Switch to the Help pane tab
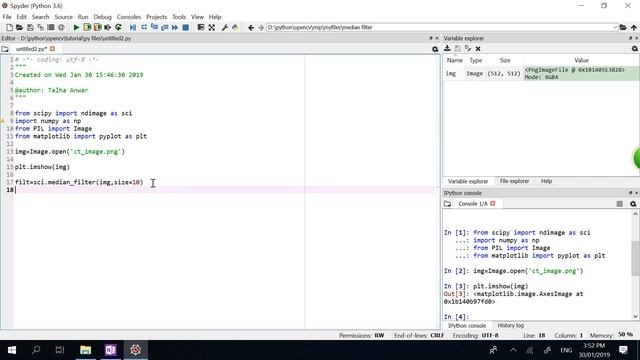The width and height of the screenshot is (640, 360). point(546,181)
